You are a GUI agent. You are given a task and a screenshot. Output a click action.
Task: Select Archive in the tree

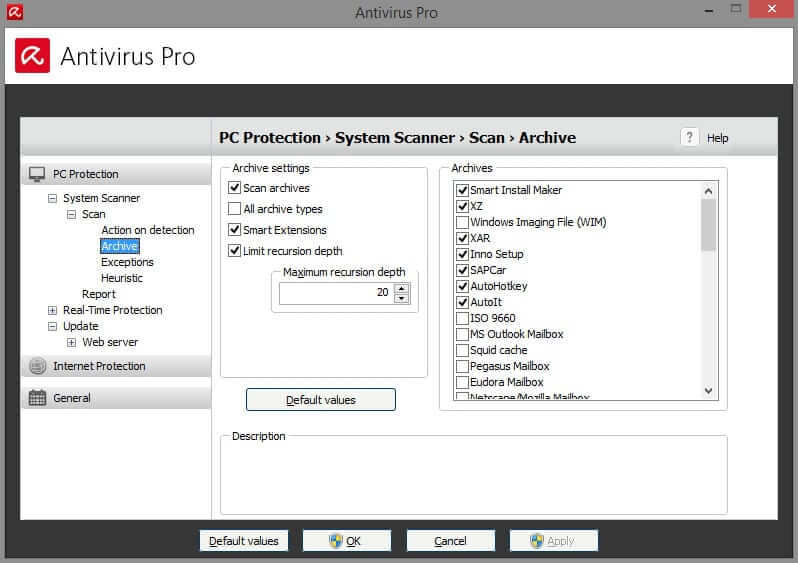pyautogui.click(x=120, y=246)
